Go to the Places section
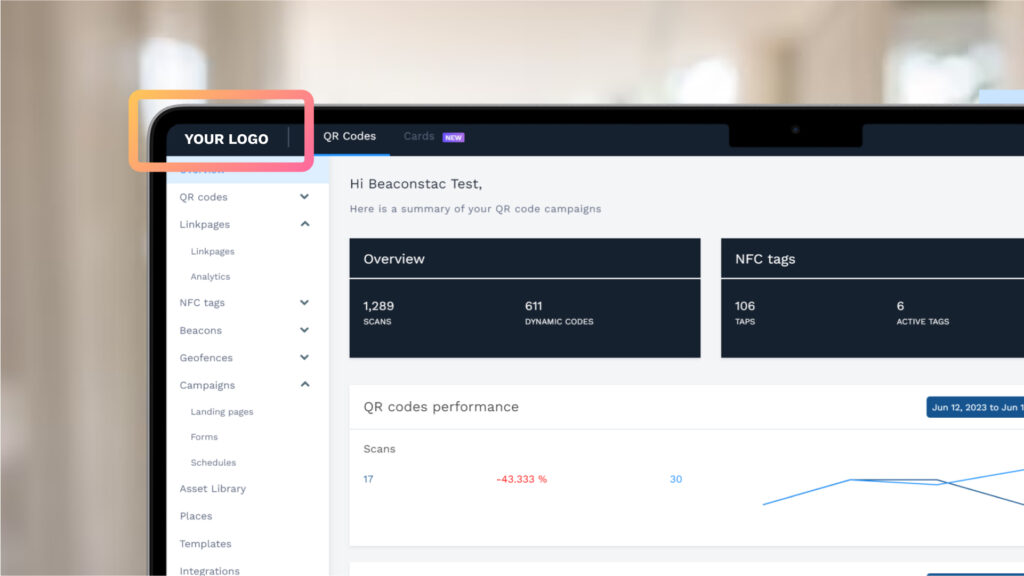1024x576 pixels. pos(195,516)
